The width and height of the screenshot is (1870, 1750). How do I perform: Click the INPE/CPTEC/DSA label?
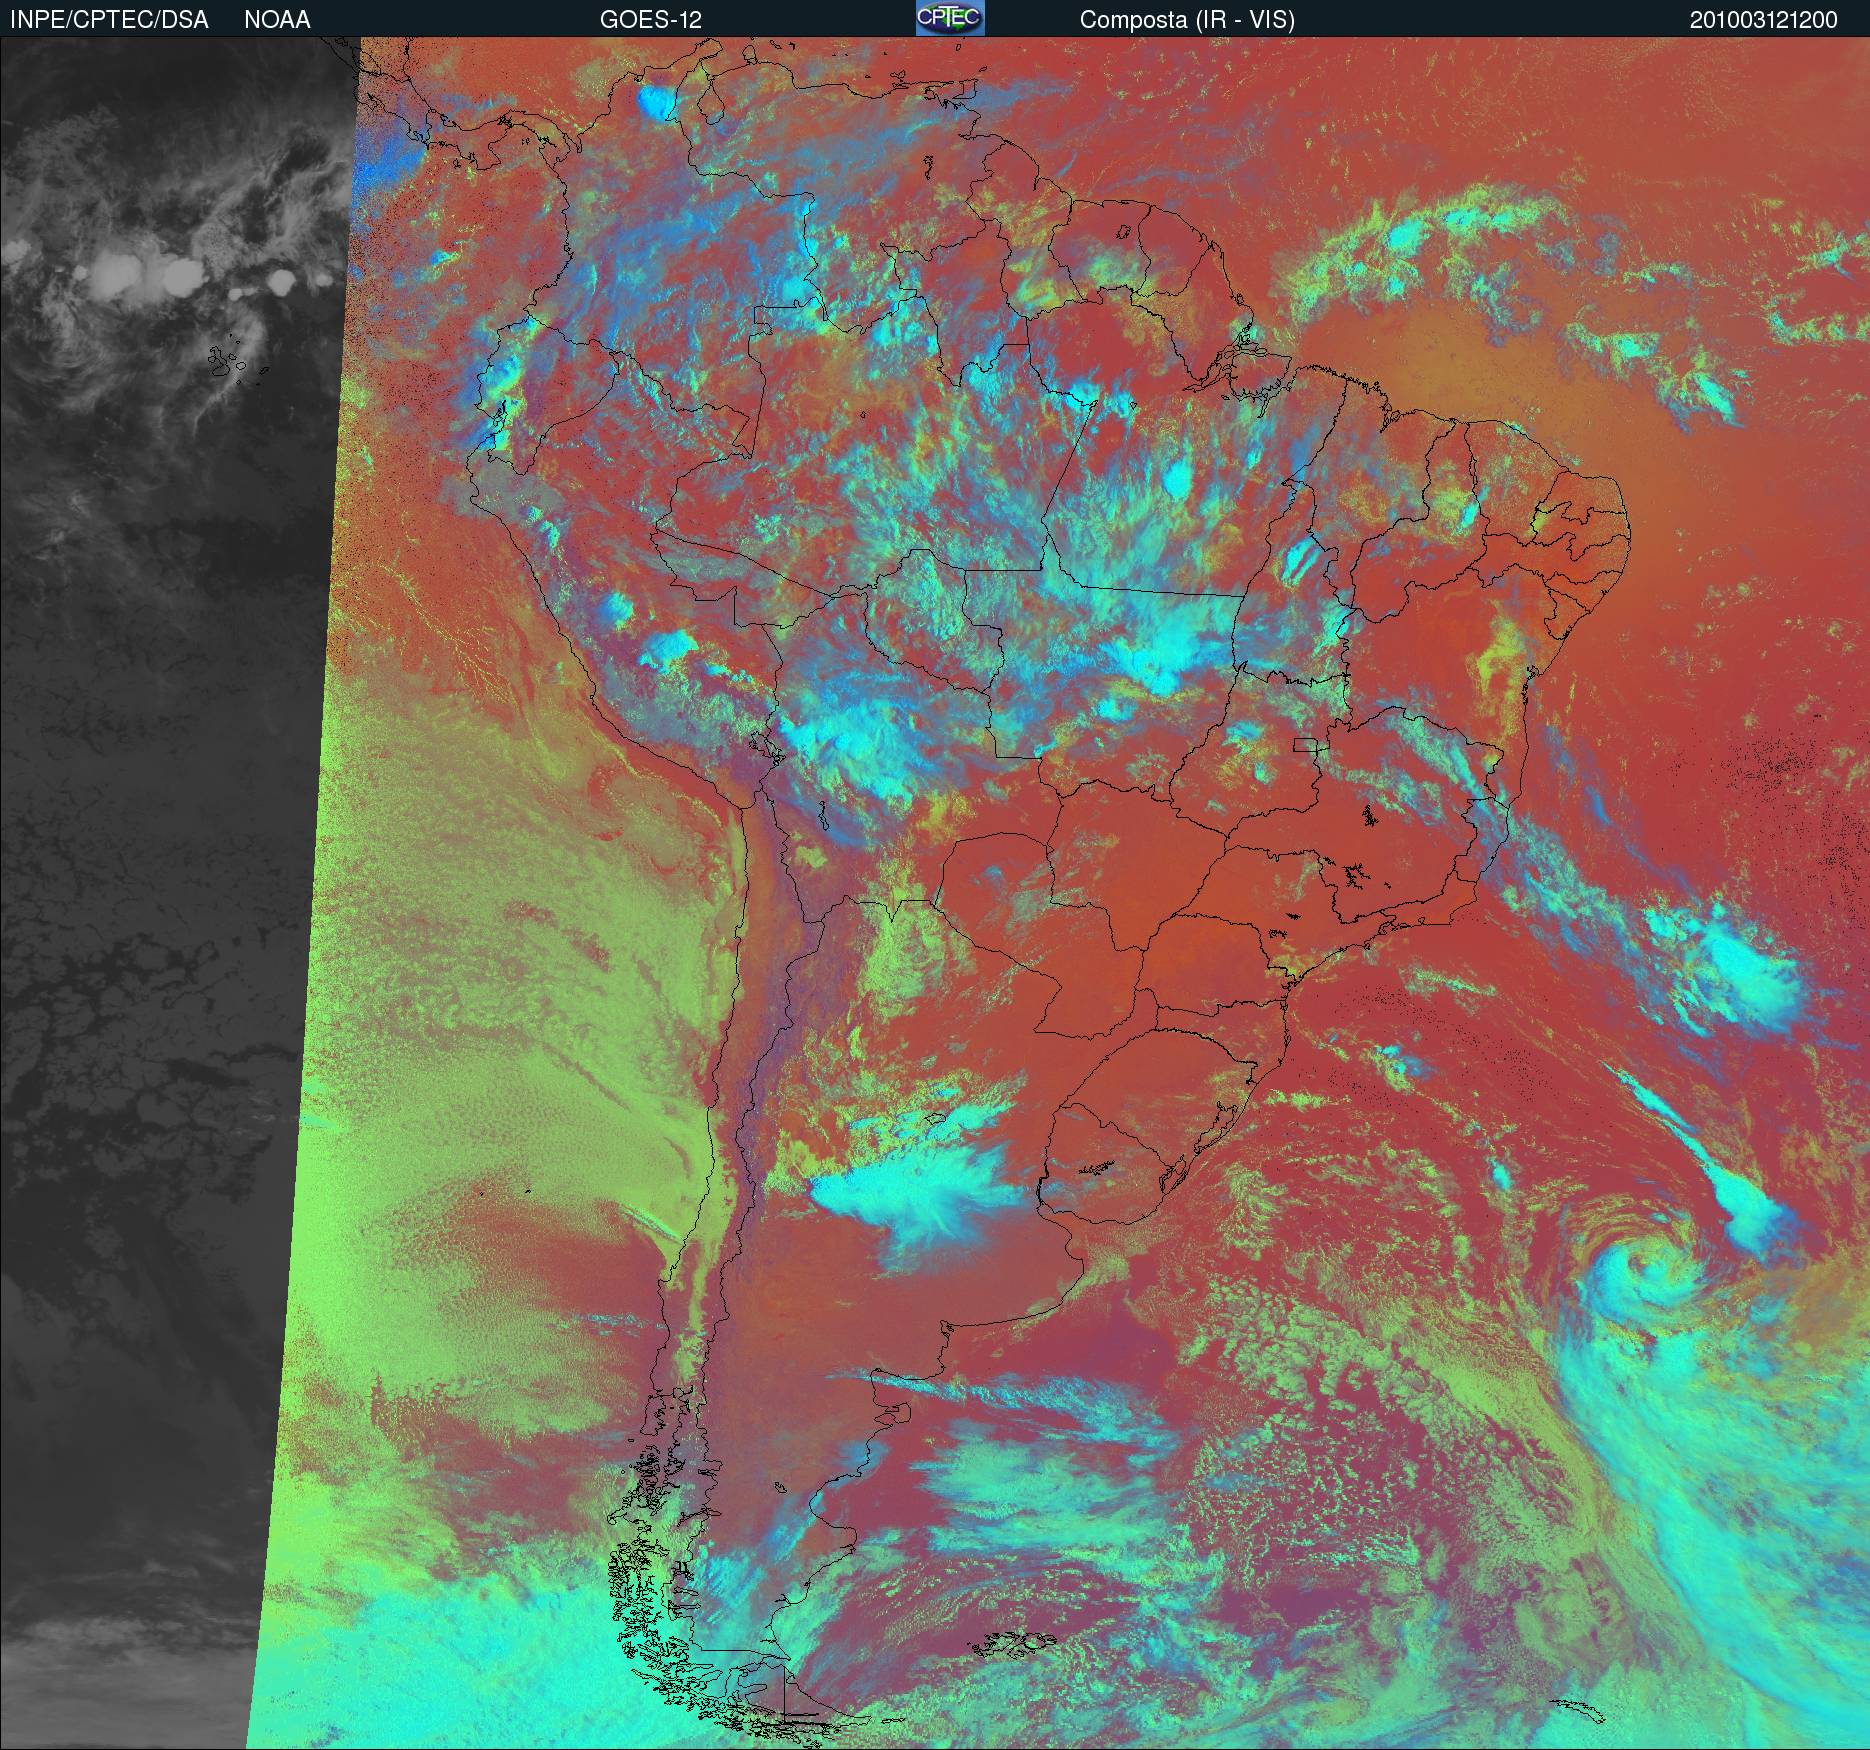[x=109, y=20]
